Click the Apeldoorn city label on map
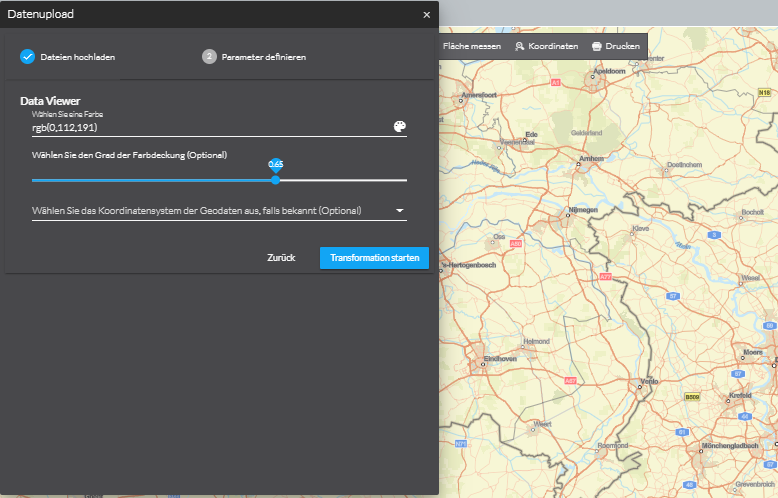Screen dimensions: 778x498 609,71
